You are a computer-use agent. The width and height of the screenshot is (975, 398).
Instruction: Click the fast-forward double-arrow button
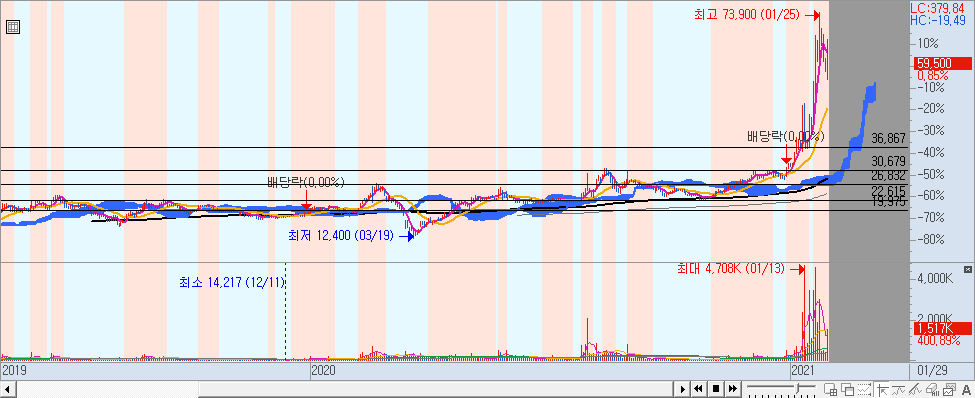(x=732, y=389)
